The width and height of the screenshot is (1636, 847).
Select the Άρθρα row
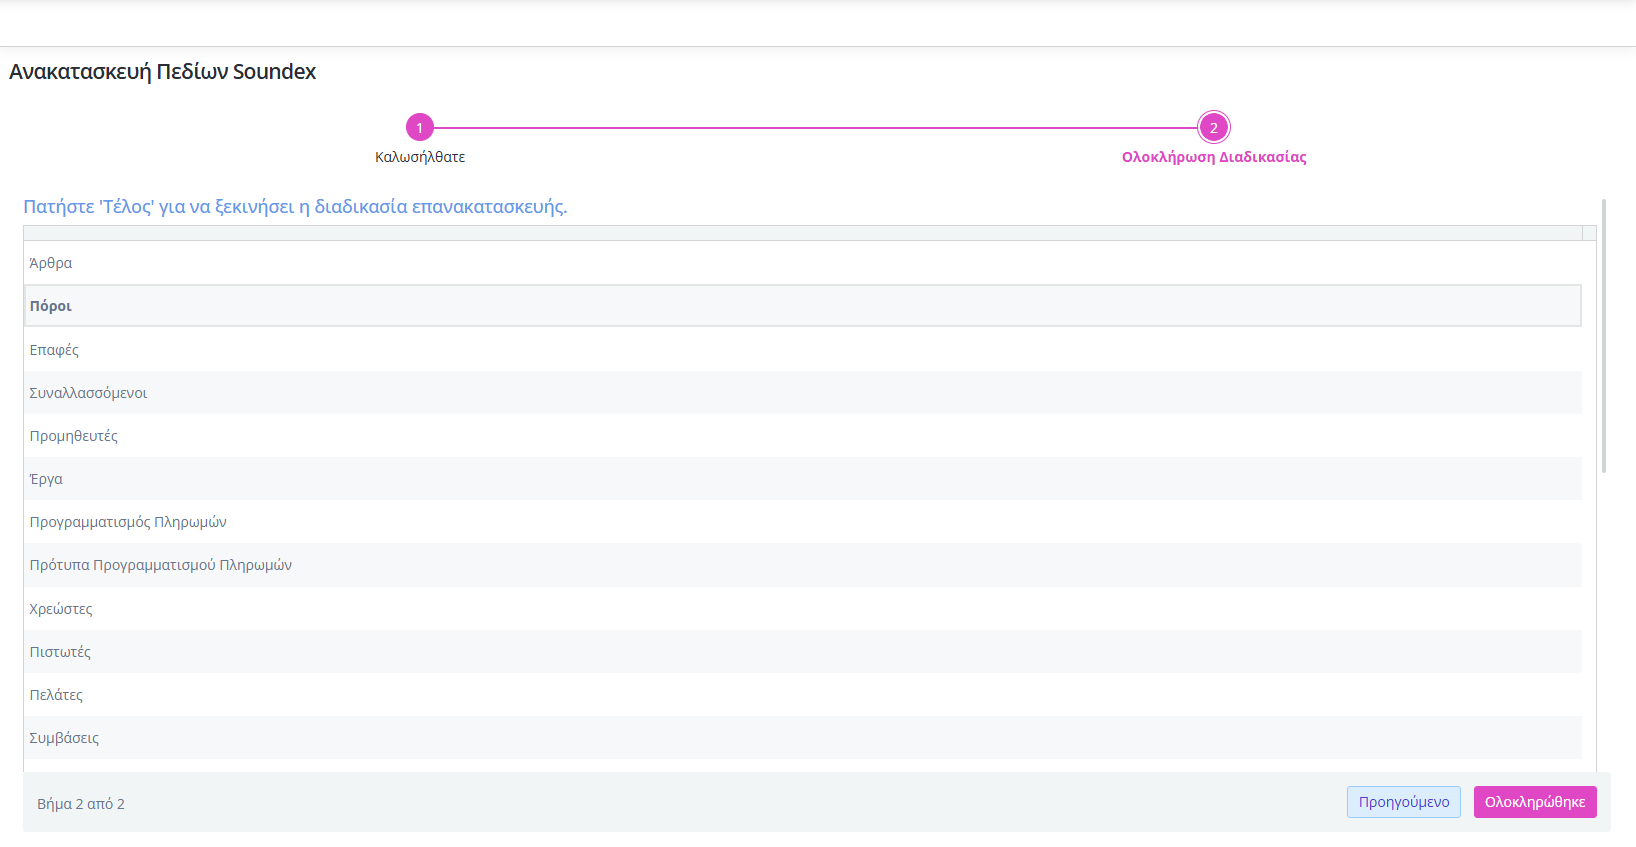[x=803, y=263]
